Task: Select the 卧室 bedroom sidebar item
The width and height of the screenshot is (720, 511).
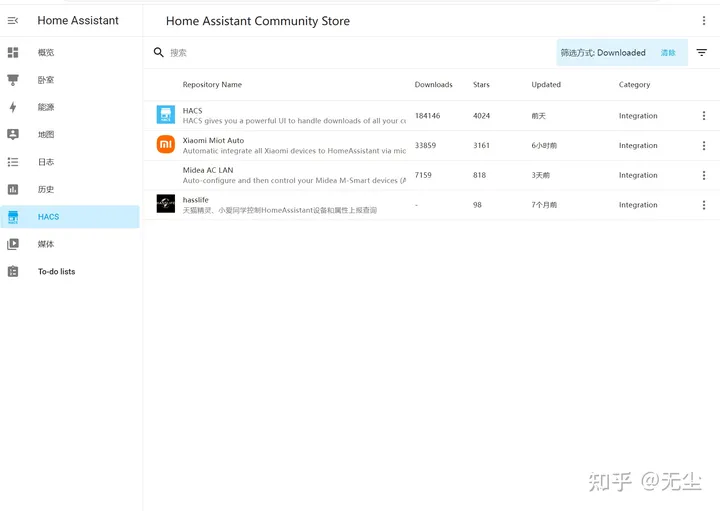Action: (x=46, y=80)
